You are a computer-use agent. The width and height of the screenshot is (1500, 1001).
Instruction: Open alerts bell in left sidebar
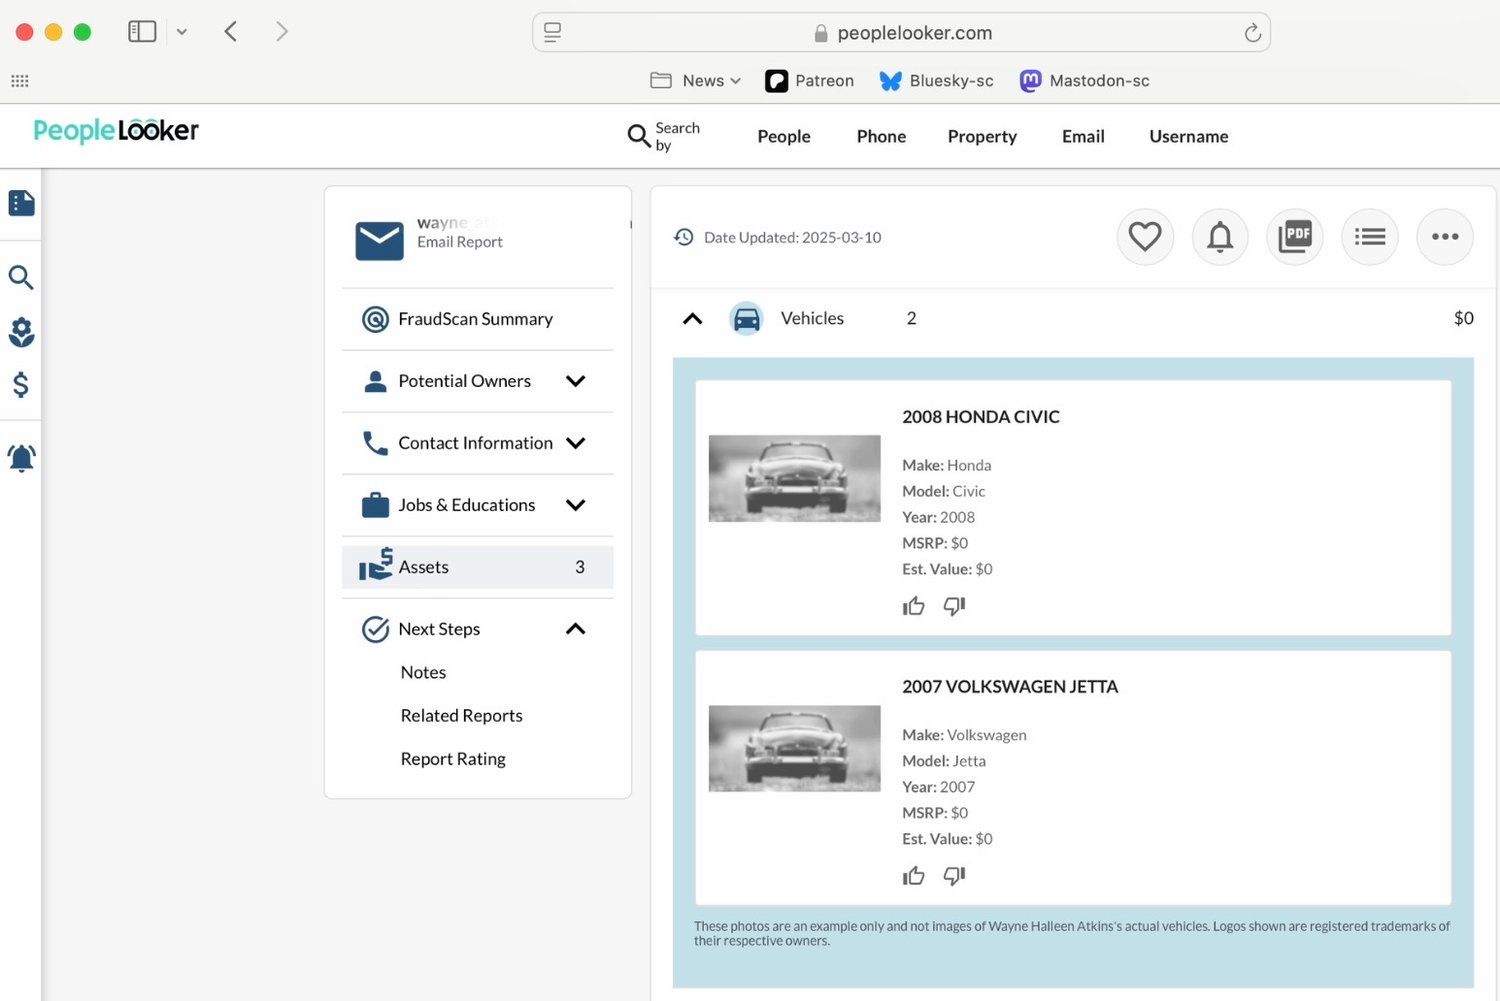(x=21, y=458)
